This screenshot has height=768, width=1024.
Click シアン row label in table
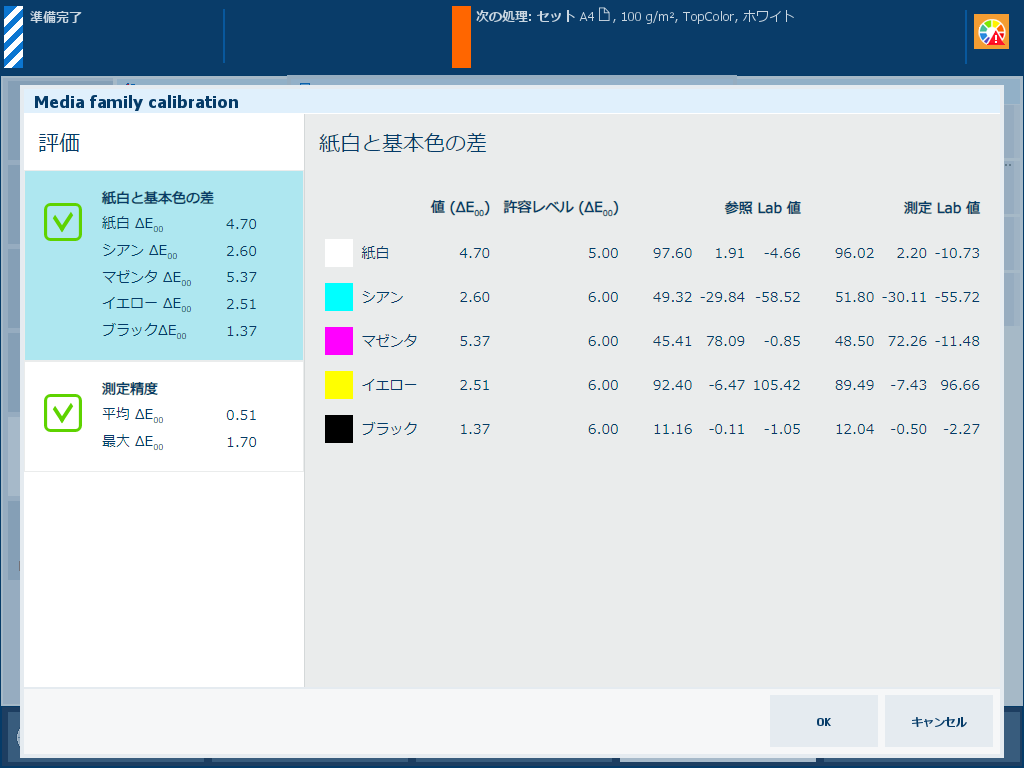tap(383, 297)
